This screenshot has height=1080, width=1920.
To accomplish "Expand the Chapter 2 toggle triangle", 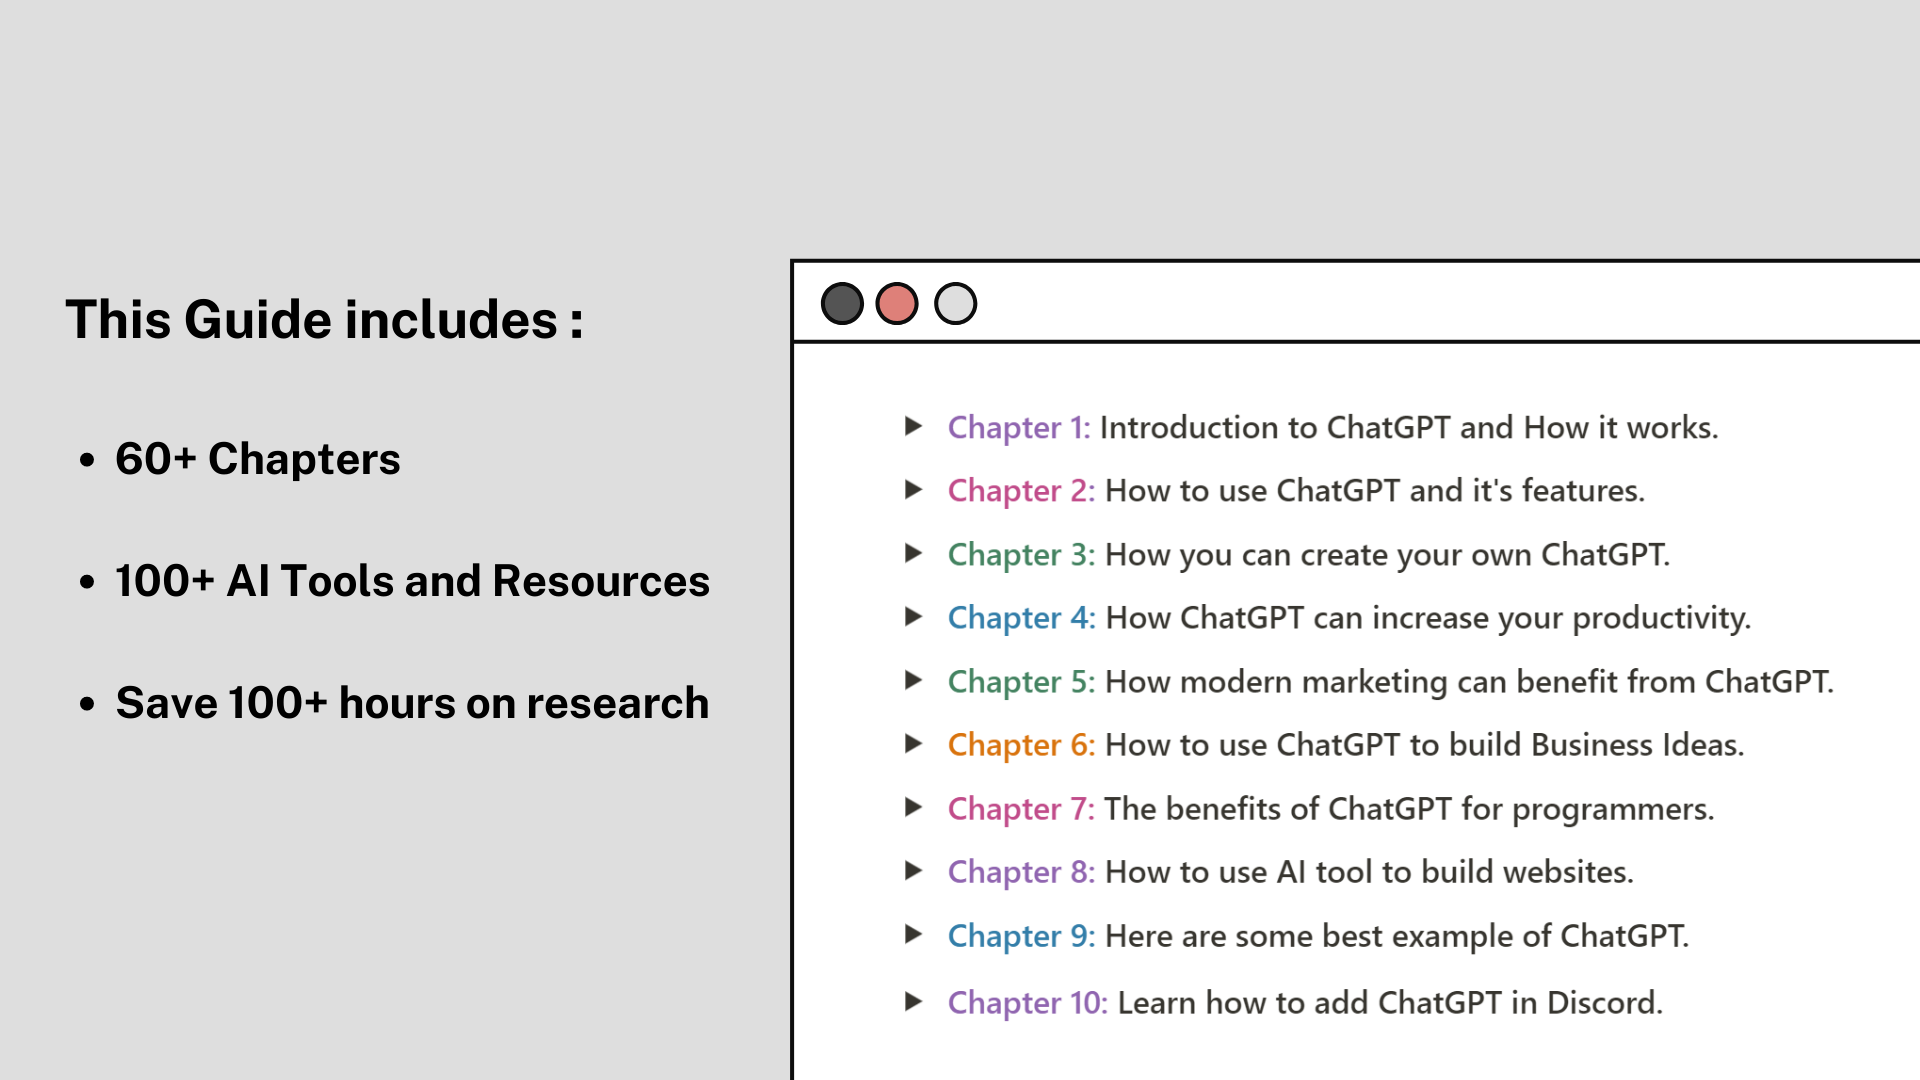I will [x=913, y=489].
